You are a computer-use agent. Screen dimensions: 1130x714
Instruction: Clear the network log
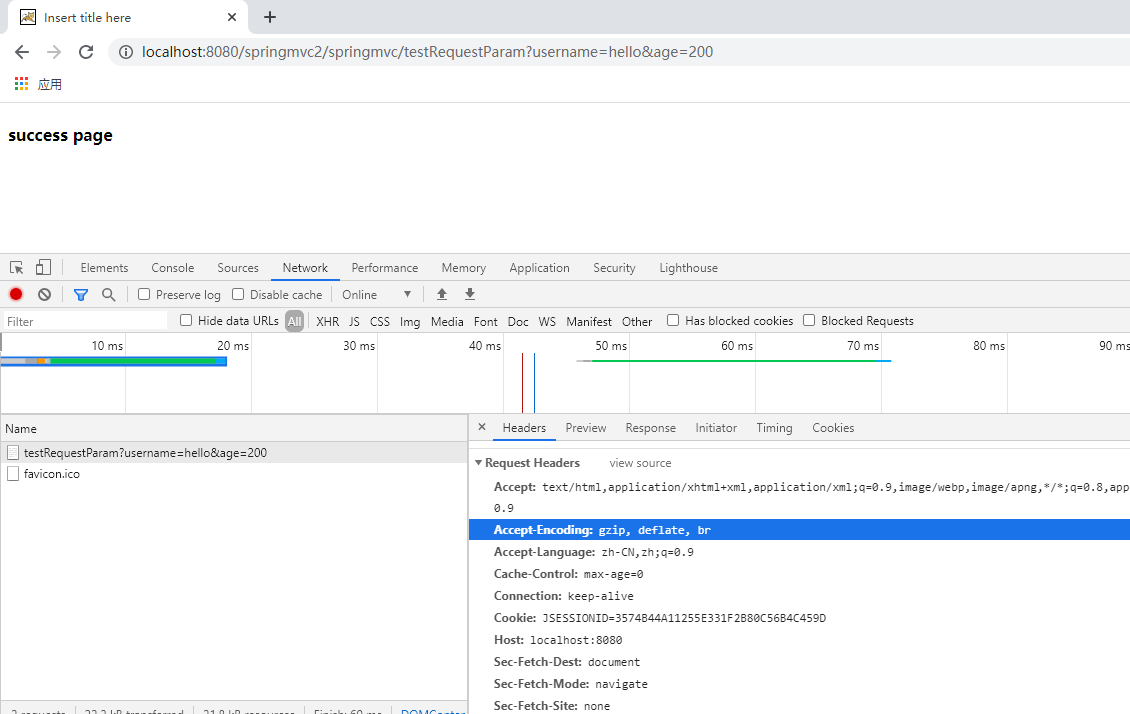pos(45,294)
